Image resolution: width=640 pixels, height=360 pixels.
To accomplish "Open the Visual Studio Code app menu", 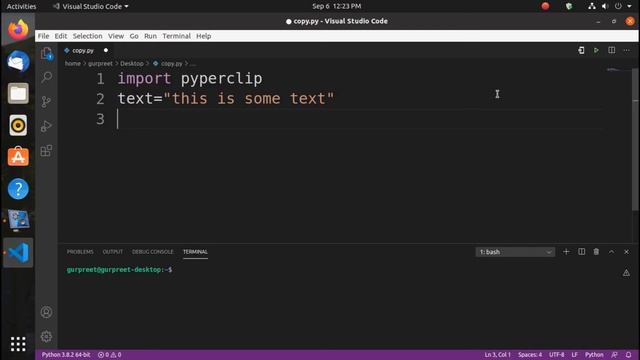I will (91, 6).
